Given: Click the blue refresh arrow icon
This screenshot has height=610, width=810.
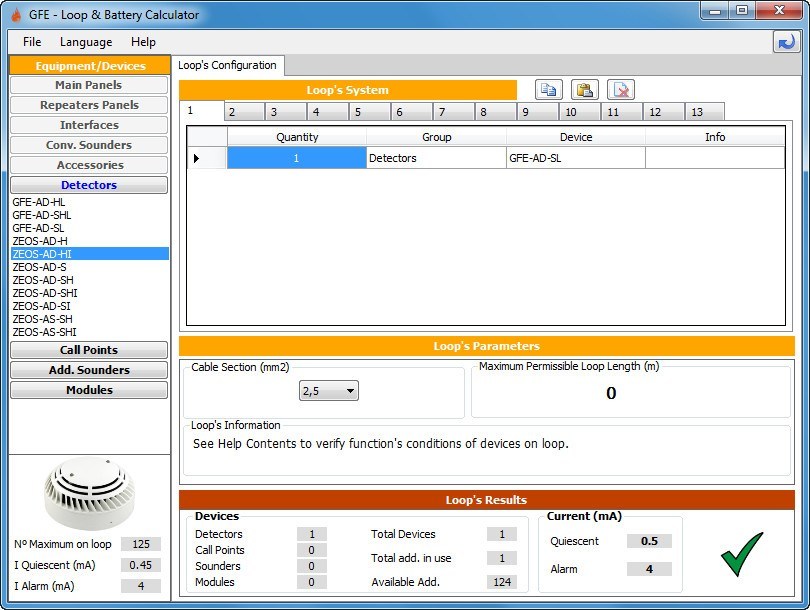Looking at the screenshot, I should pos(785,41).
